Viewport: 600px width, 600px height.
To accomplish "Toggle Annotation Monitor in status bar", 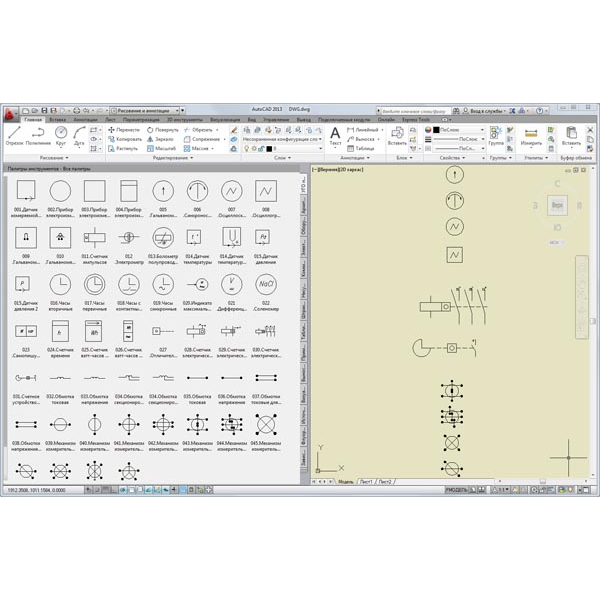I will click(209, 489).
